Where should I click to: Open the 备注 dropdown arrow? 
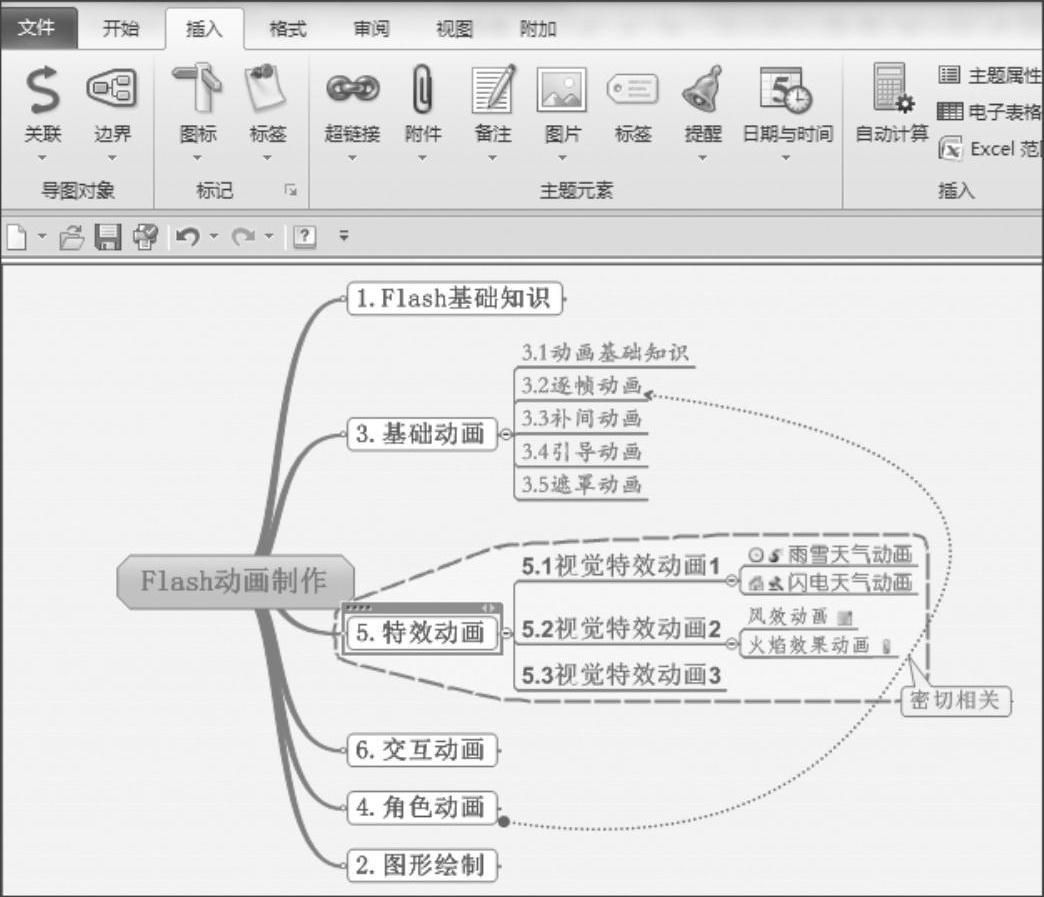coord(493,158)
